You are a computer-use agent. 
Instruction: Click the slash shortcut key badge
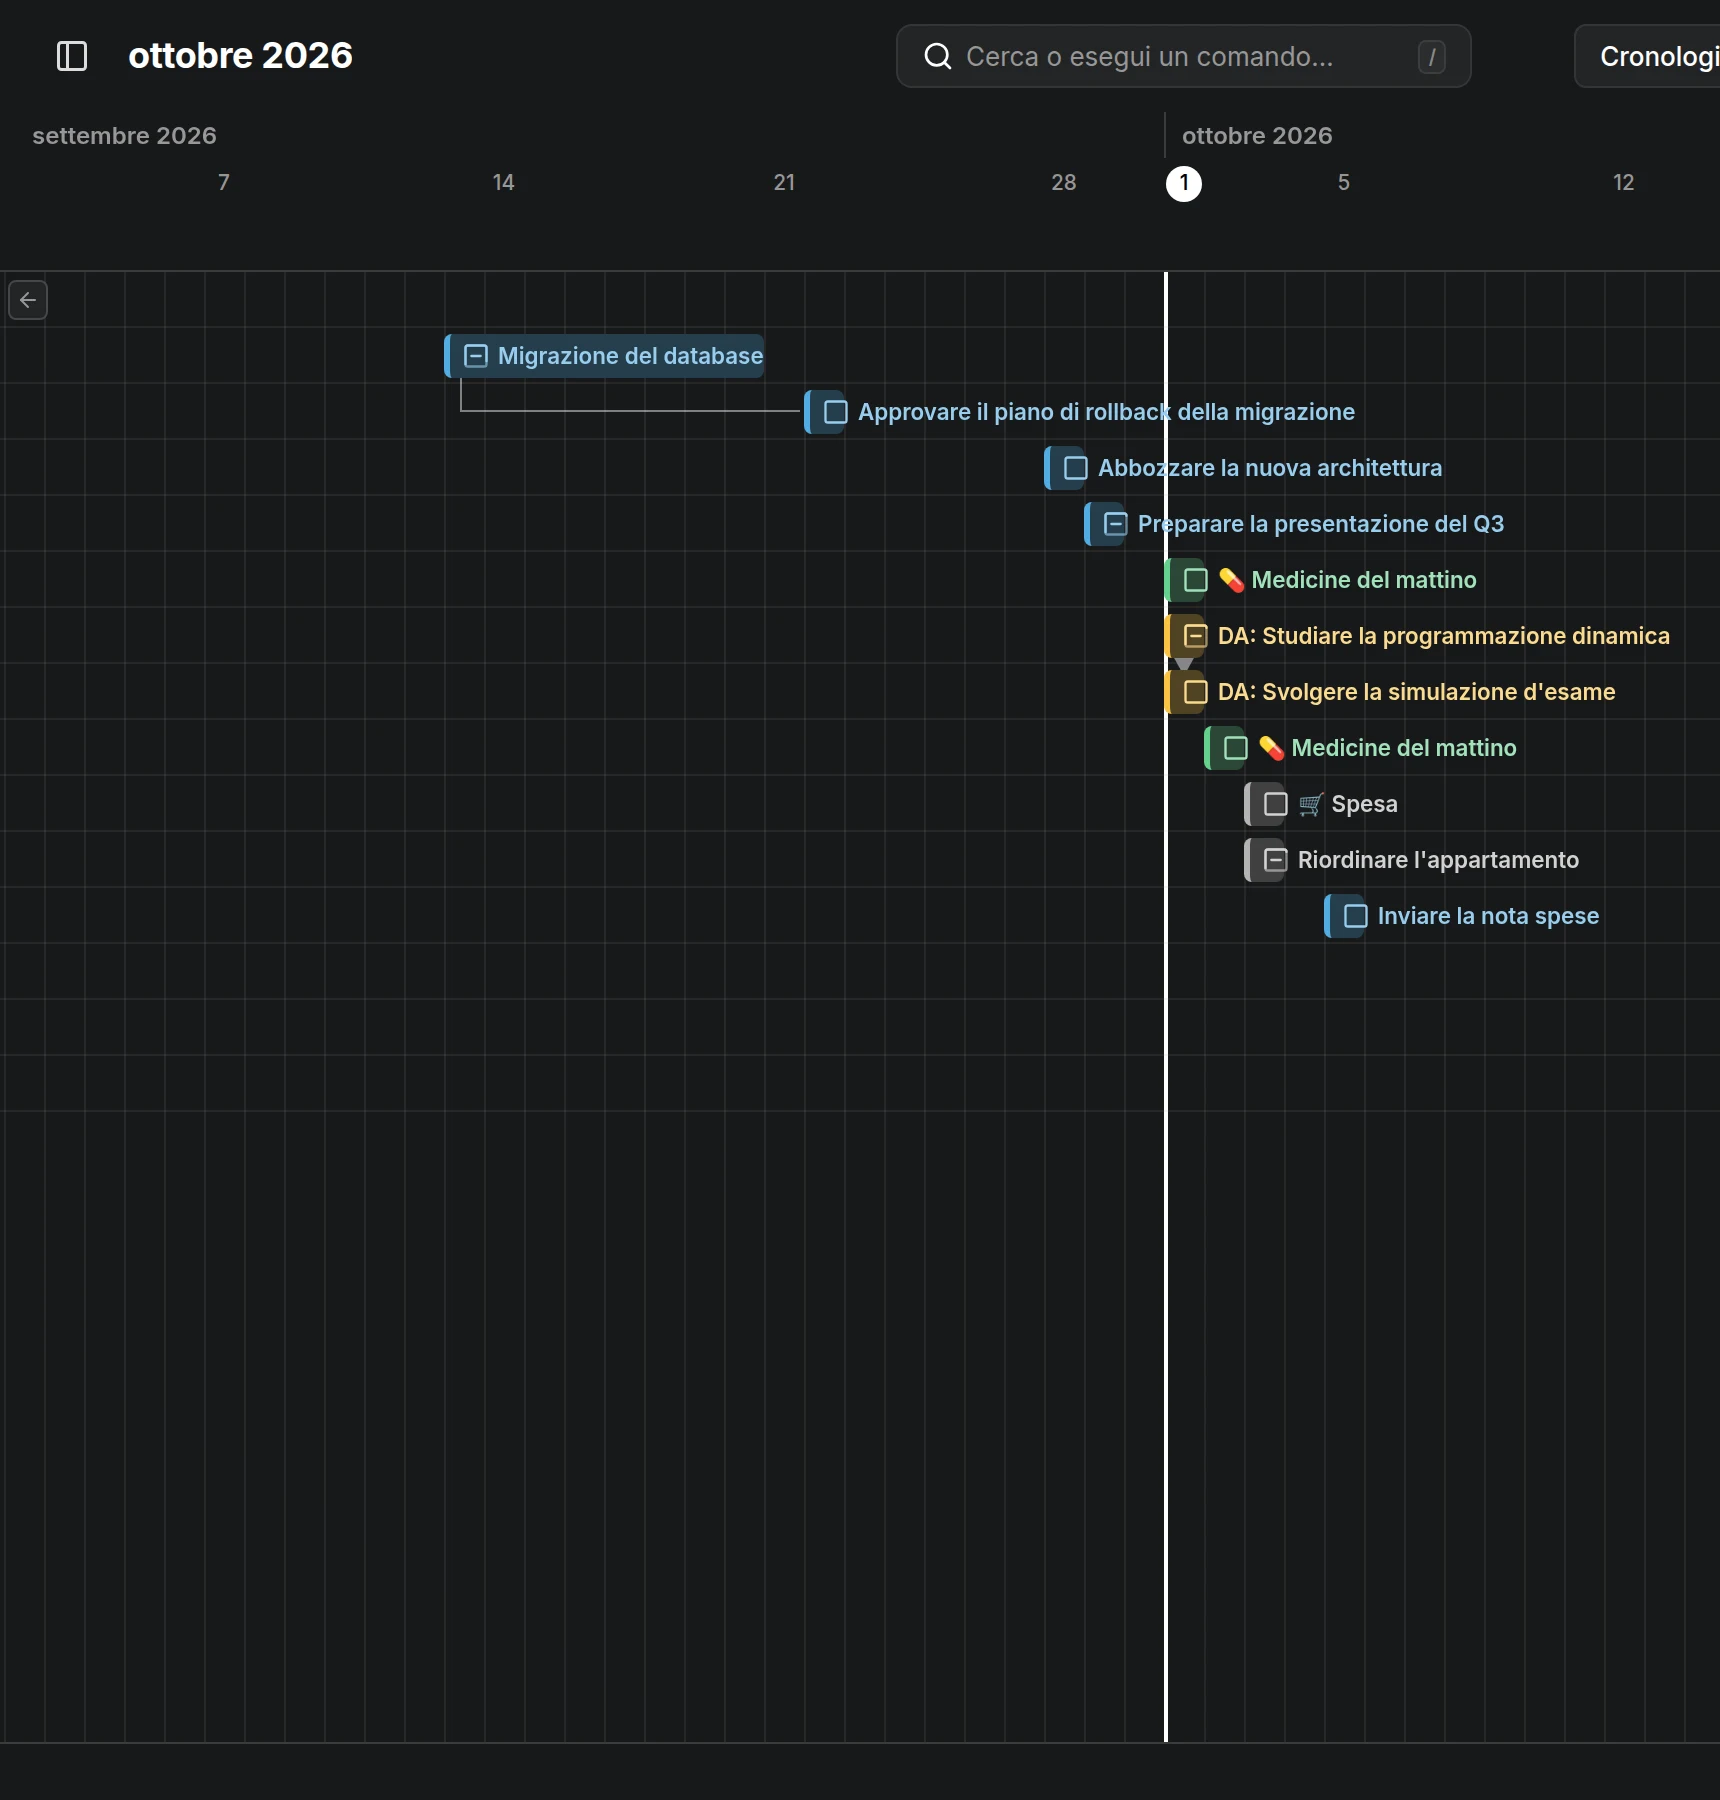(1431, 57)
